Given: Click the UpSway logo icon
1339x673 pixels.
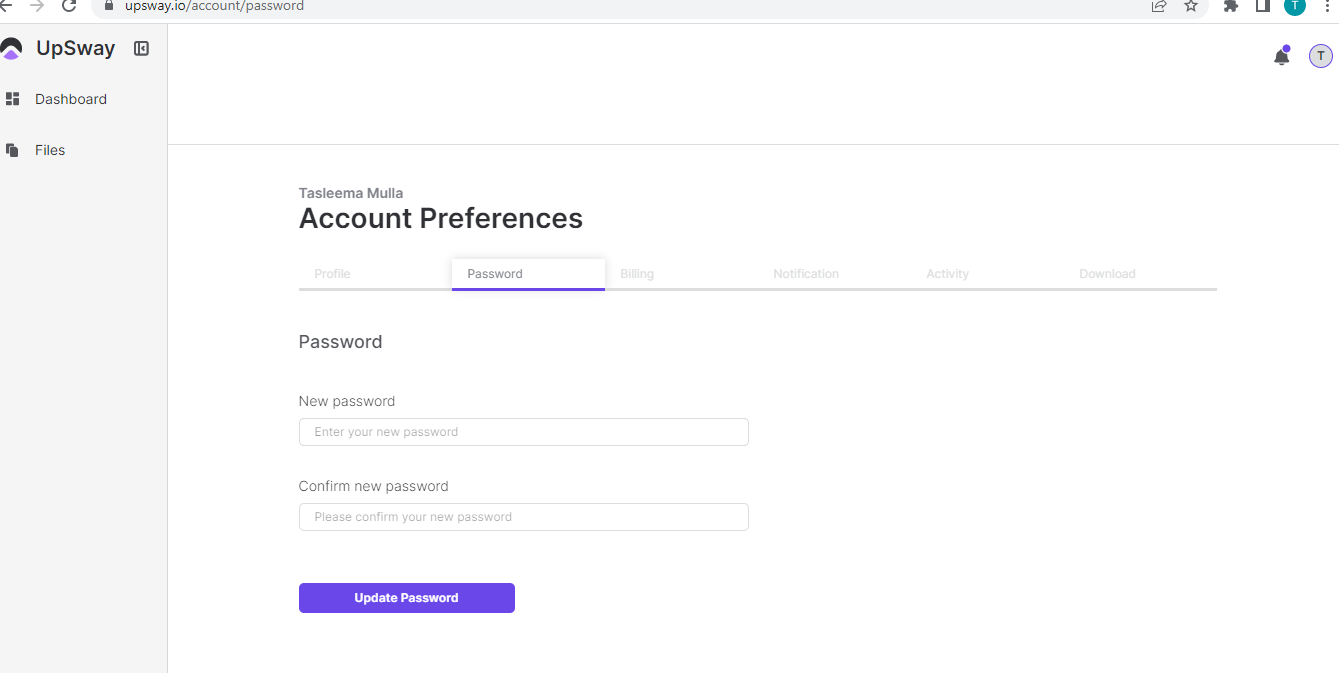Looking at the screenshot, I should (x=11, y=48).
